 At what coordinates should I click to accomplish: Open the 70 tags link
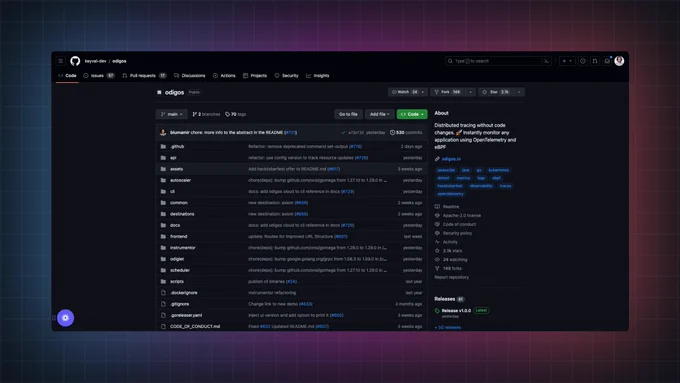[x=235, y=115]
